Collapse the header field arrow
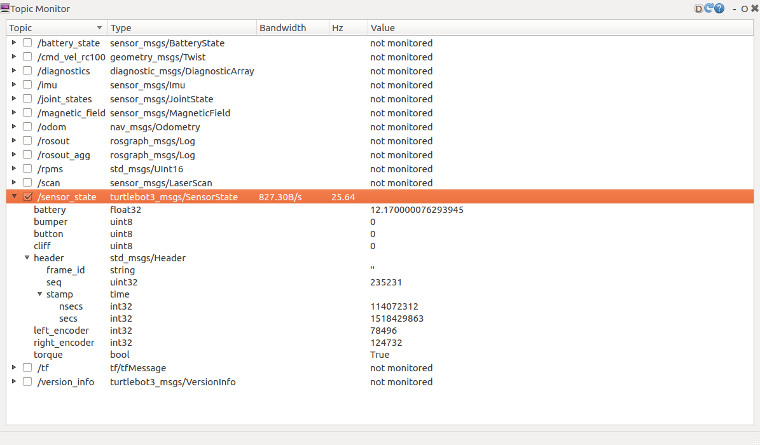The width and height of the screenshot is (760, 445). pos(27,258)
